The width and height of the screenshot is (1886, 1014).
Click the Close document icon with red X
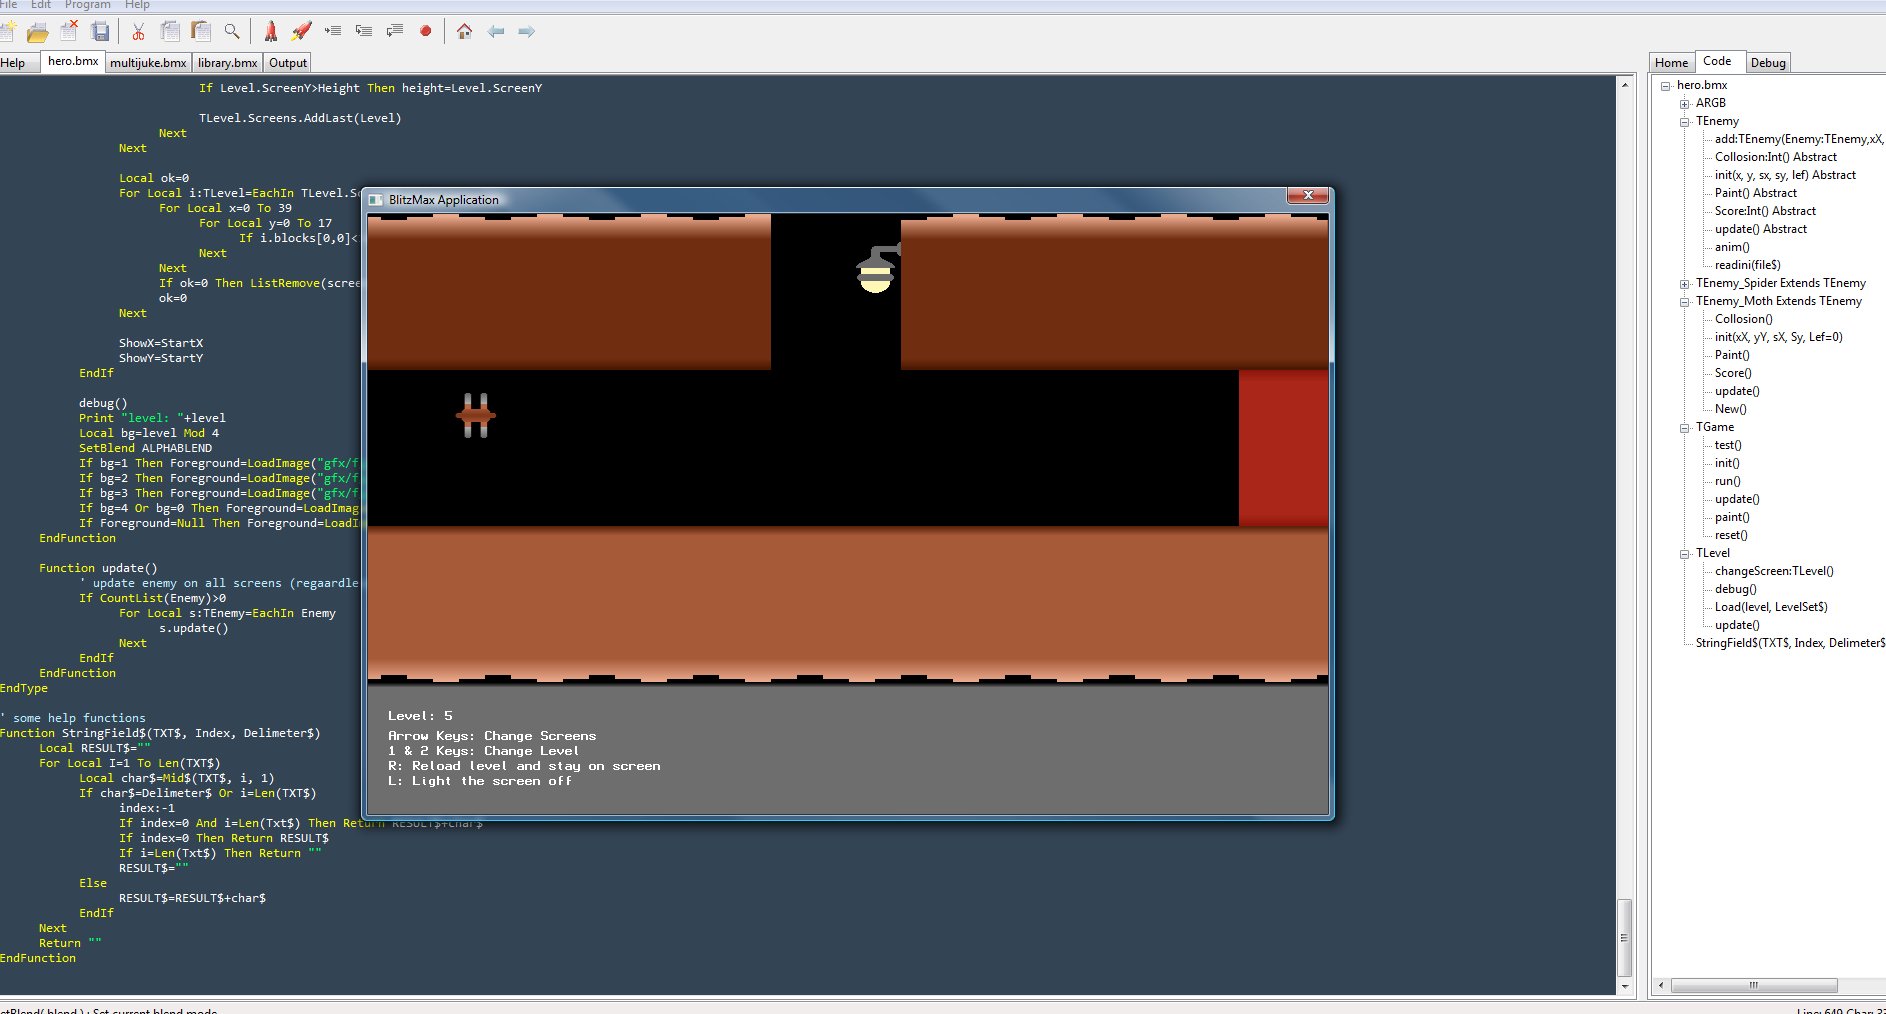[x=69, y=32]
